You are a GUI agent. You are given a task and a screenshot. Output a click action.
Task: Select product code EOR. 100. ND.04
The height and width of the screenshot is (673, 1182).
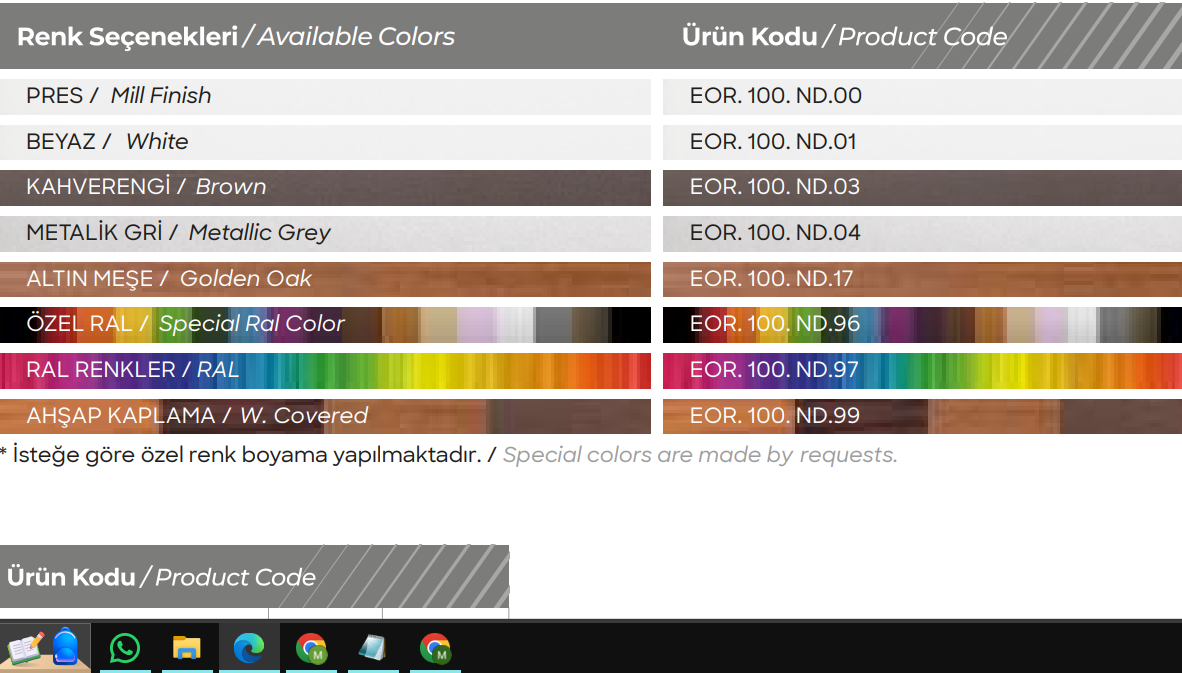click(x=775, y=233)
